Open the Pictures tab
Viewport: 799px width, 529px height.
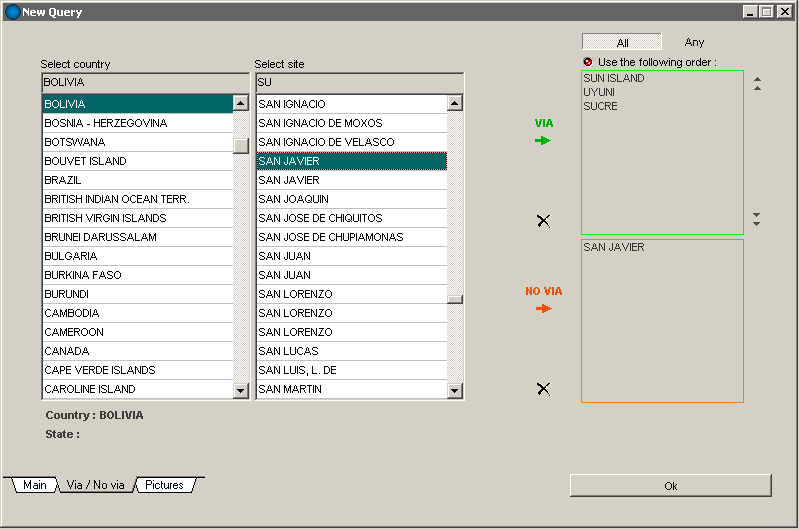164,485
